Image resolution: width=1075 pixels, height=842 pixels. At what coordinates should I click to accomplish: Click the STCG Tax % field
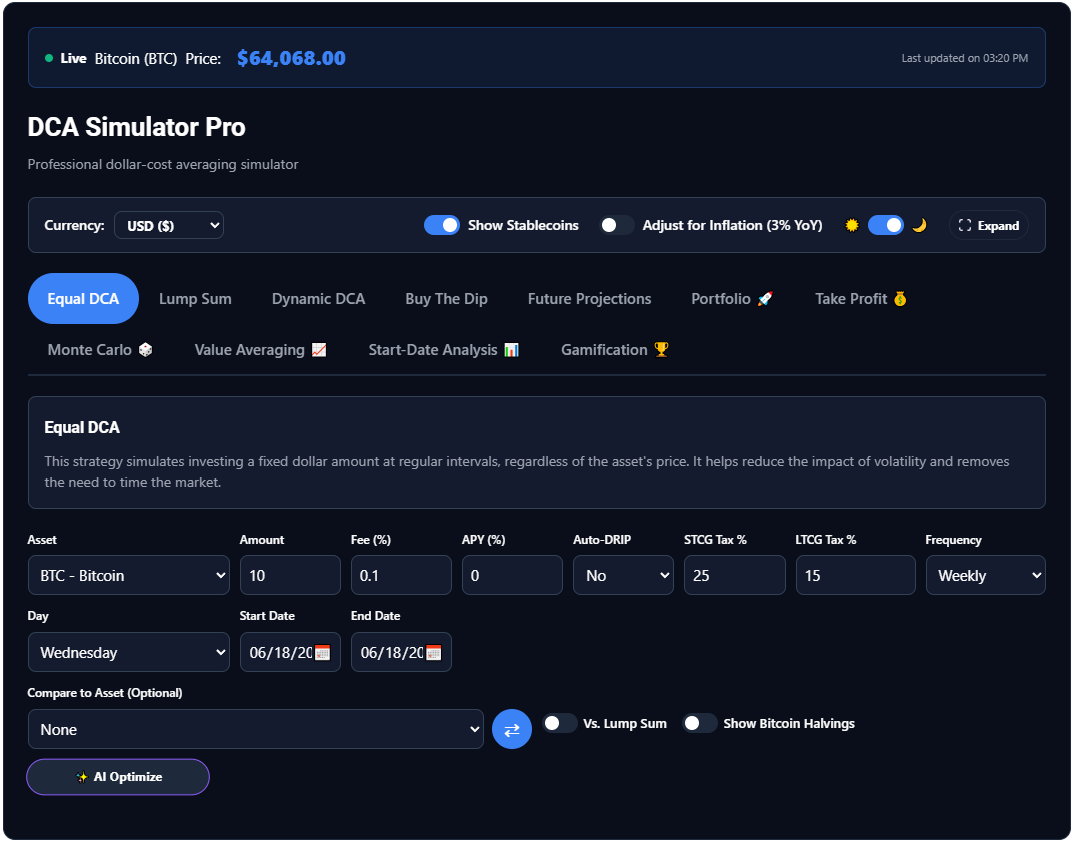(x=734, y=575)
